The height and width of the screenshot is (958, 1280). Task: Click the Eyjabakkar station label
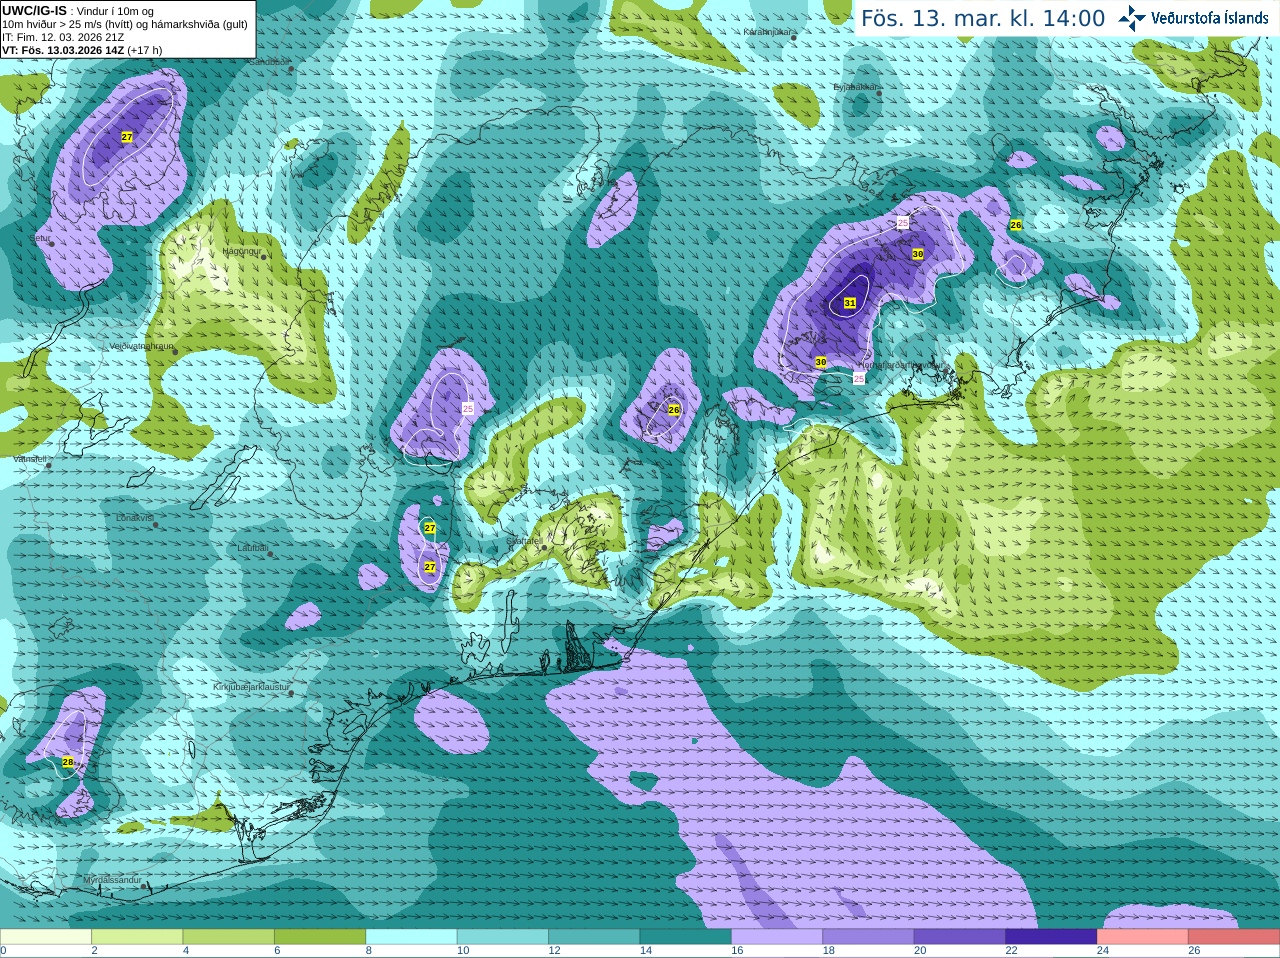coord(856,87)
